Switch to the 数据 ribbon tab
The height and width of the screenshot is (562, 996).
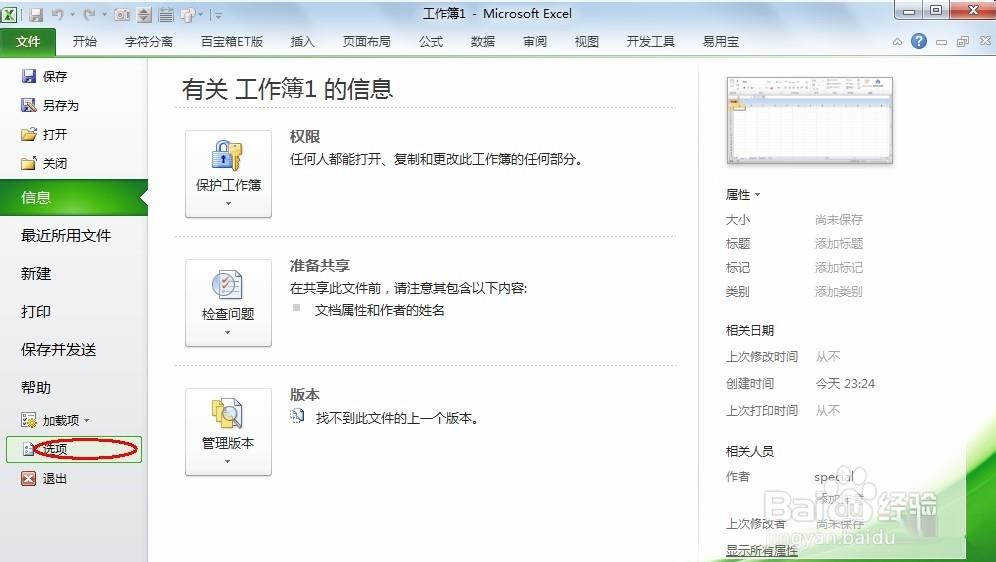coord(483,42)
